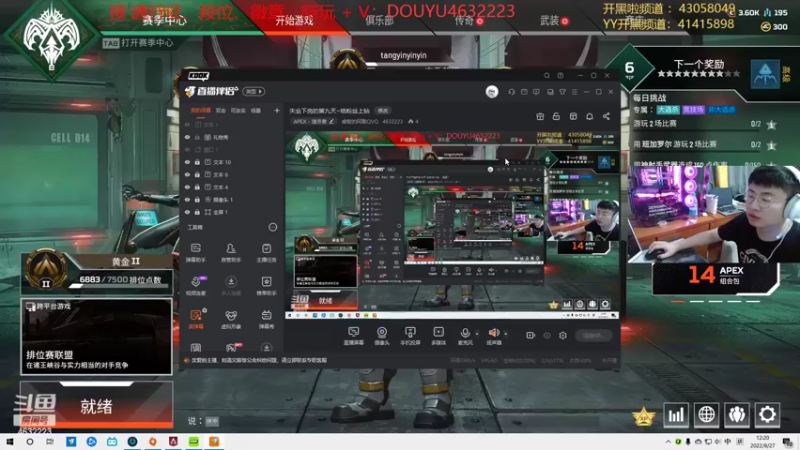
Task: Open the game statistics bar-chart icon
Action: tap(676, 415)
